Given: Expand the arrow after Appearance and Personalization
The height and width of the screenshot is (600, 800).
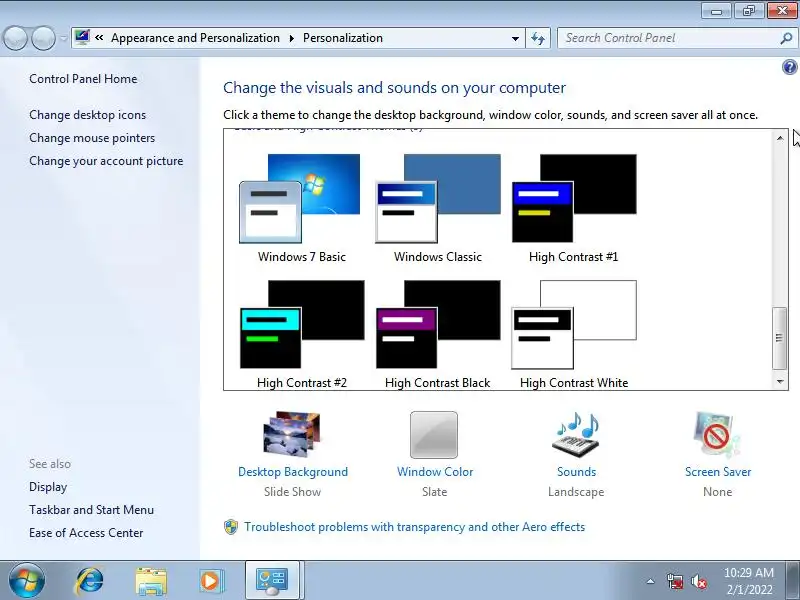Looking at the screenshot, I should tap(291, 38).
